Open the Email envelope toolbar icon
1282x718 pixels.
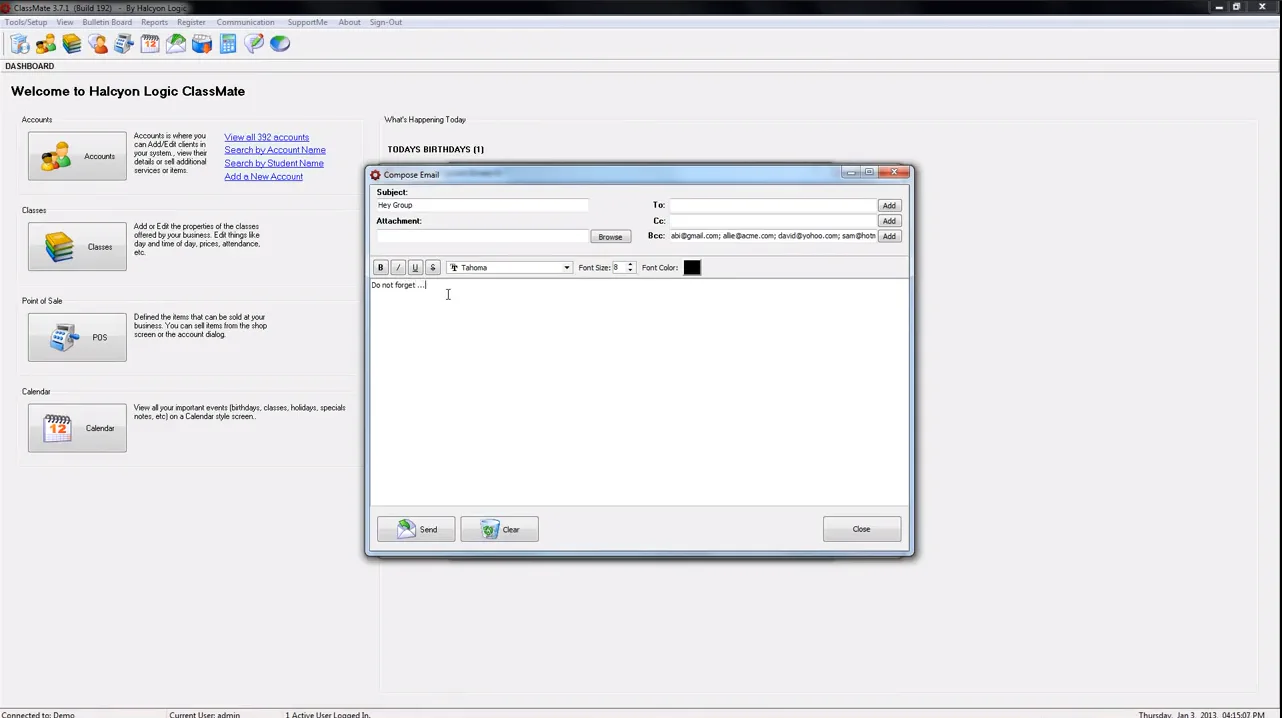(x=176, y=43)
